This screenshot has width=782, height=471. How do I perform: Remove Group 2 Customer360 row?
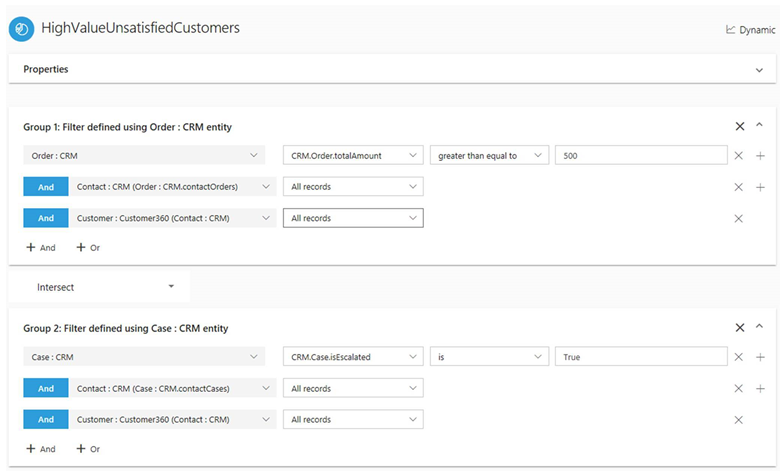(739, 420)
